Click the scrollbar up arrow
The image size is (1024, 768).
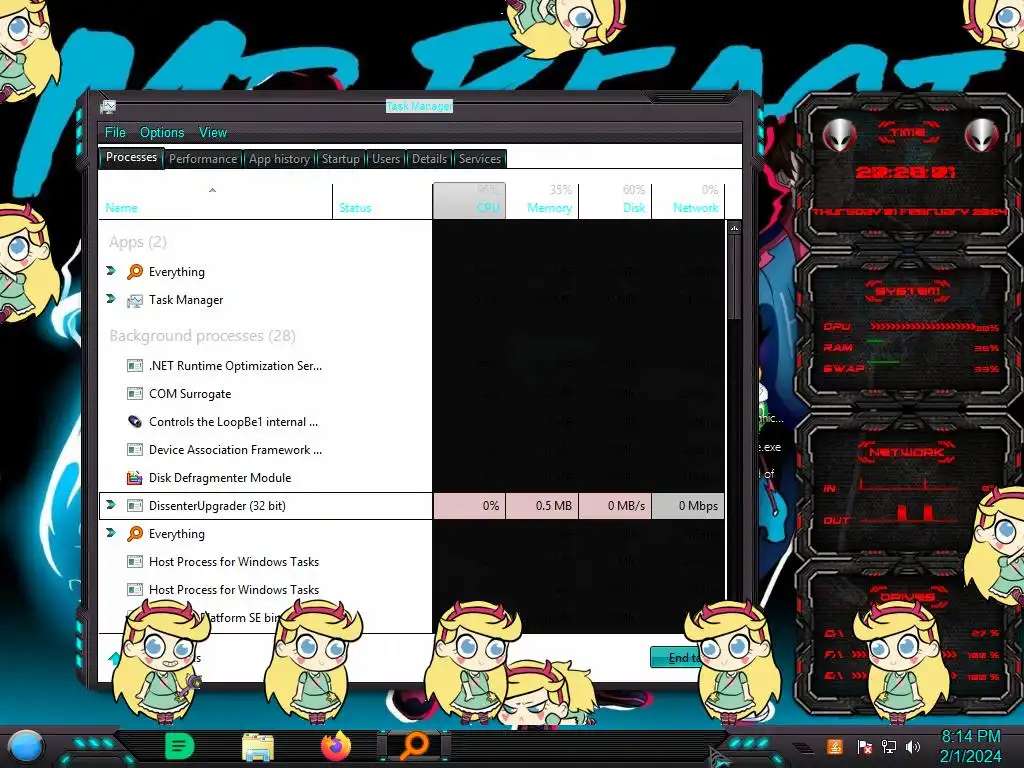735,228
